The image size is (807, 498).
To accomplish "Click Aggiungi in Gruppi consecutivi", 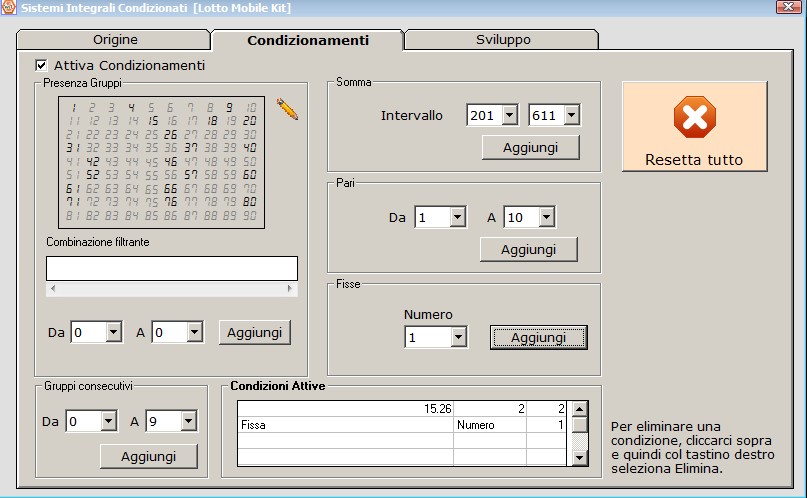I will click(148, 456).
